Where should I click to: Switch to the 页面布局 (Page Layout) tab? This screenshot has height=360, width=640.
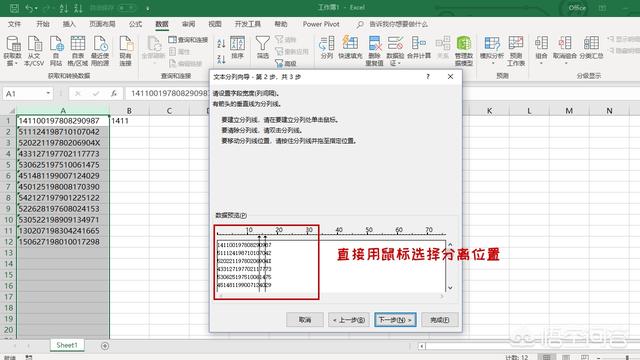[102, 24]
